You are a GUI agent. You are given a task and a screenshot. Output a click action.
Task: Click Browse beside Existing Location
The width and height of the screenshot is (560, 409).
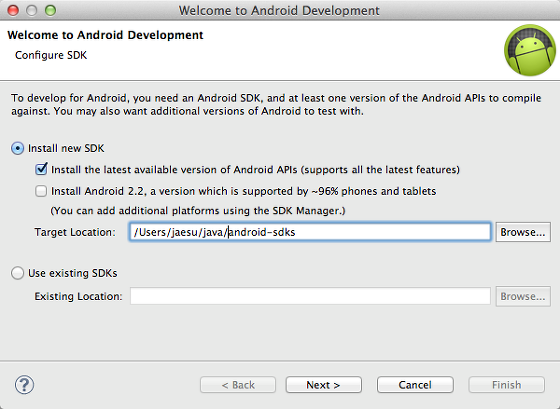point(523,296)
